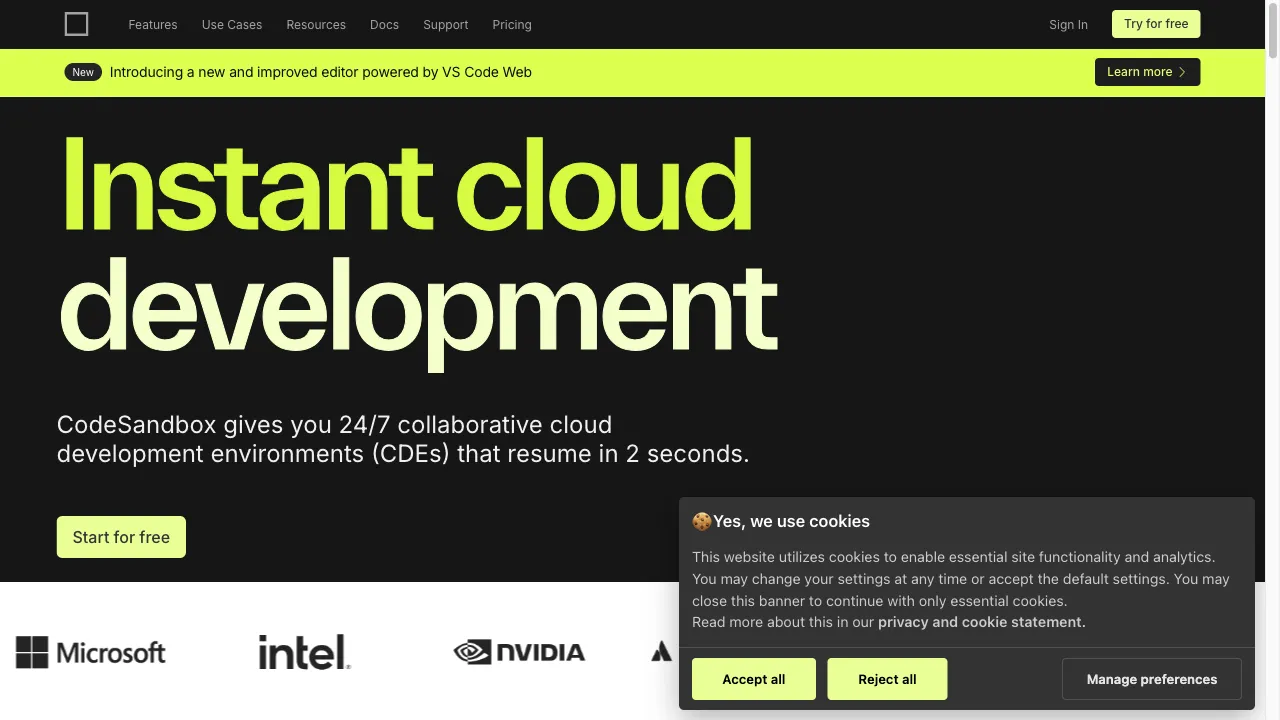Click Accept all cookies button
Screen dimensions: 1280x720
754,679
